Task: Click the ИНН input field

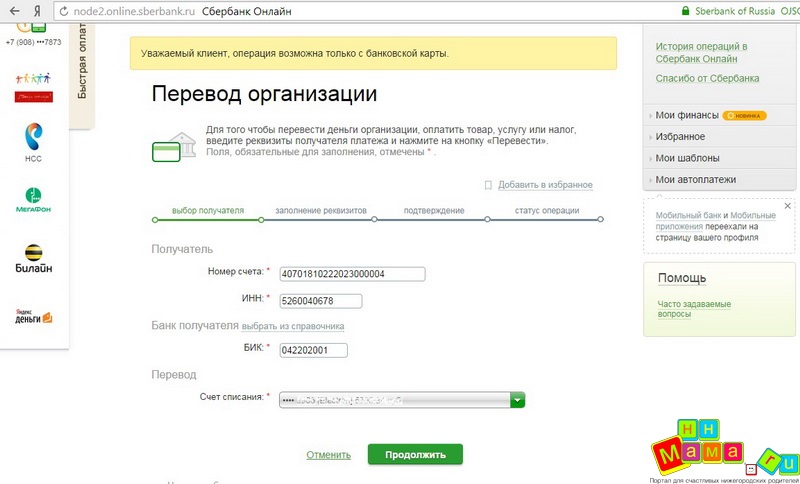Action: pyautogui.click(x=321, y=301)
